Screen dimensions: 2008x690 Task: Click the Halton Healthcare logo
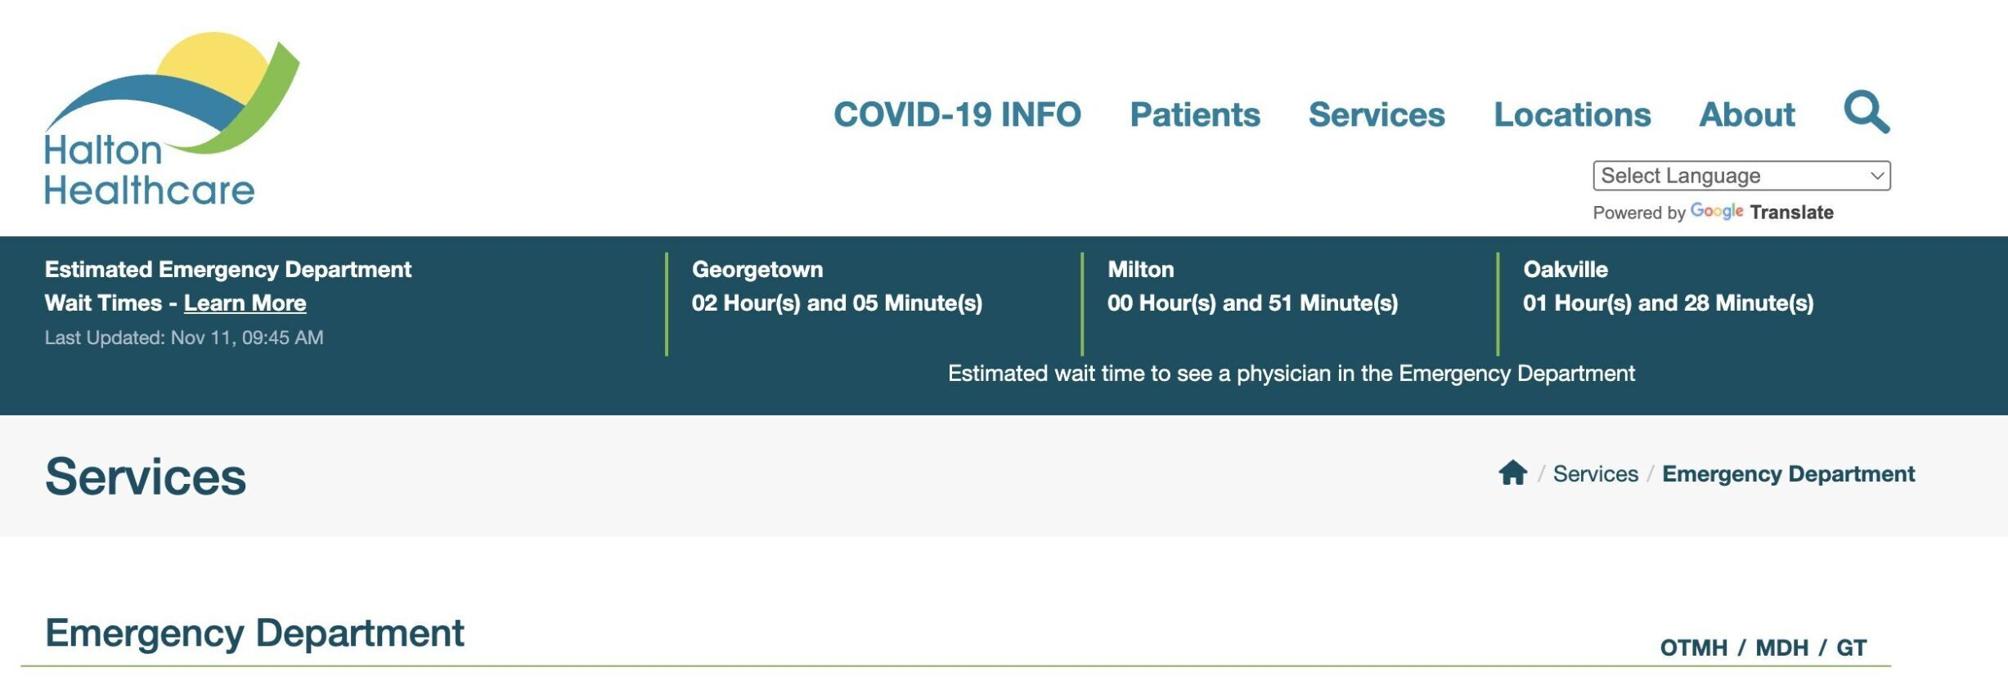pyautogui.click(x=172, y=110)
